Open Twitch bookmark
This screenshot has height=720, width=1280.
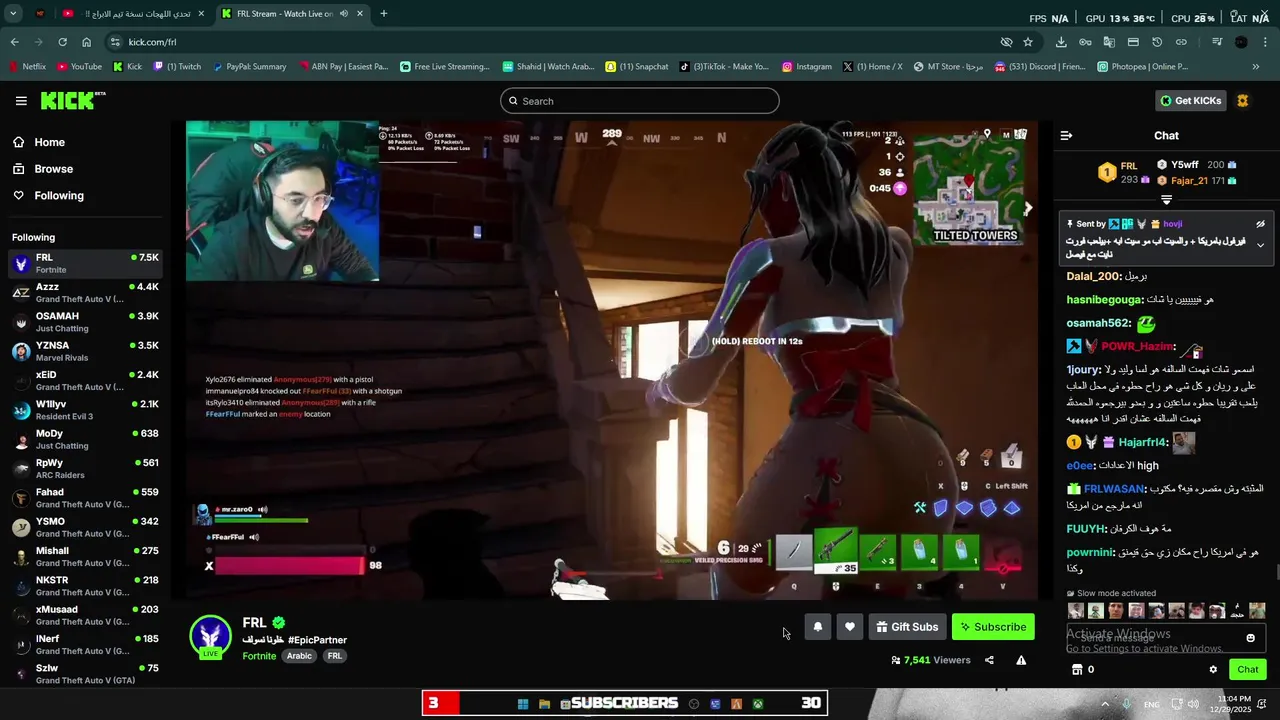tap(177, 67)
